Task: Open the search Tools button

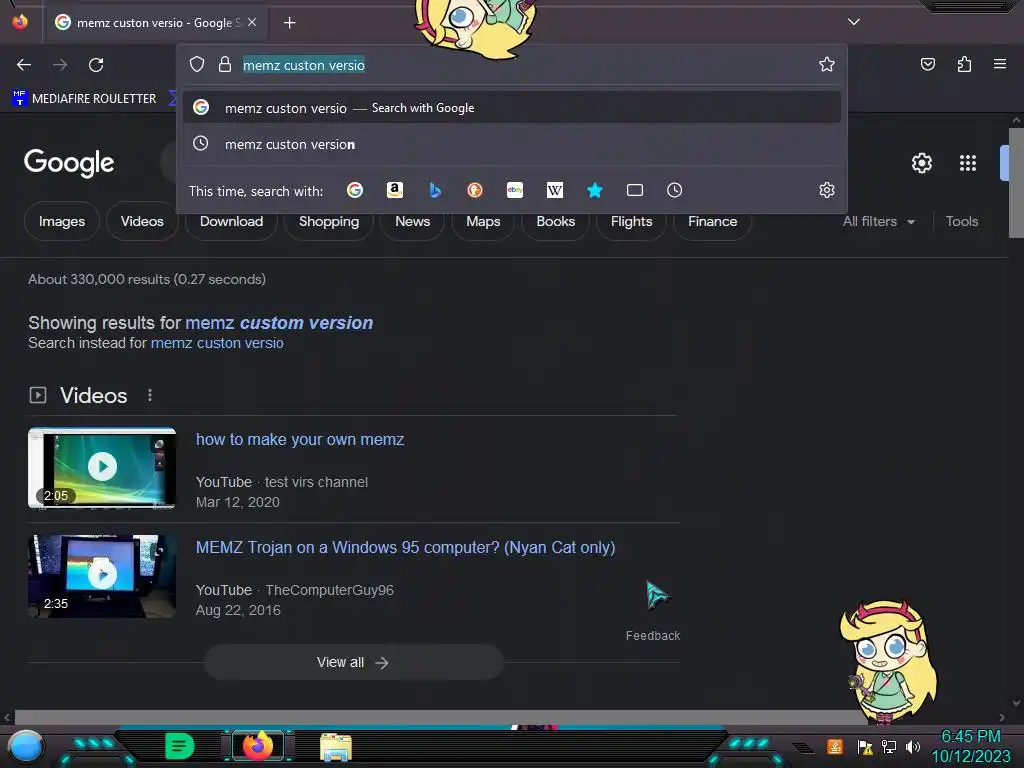Action: point(961,221)
